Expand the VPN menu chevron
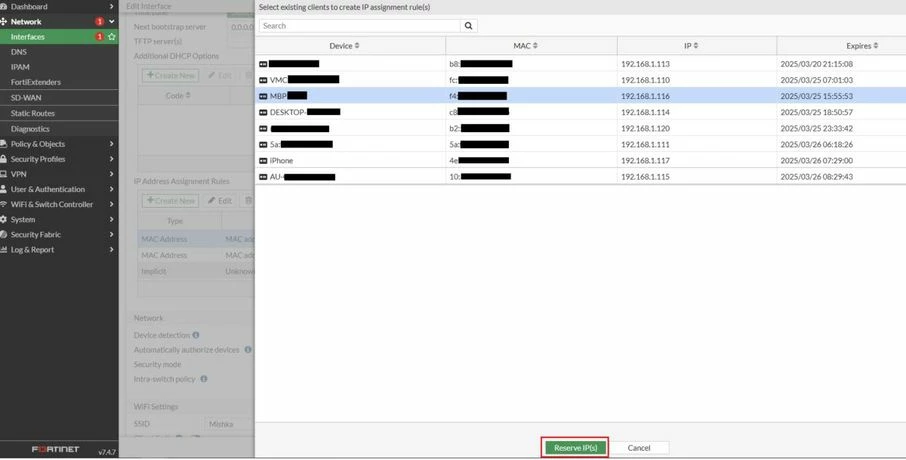The width and height of the screenshot is (906, 460). pyautogui.click(x=112, y=174)
